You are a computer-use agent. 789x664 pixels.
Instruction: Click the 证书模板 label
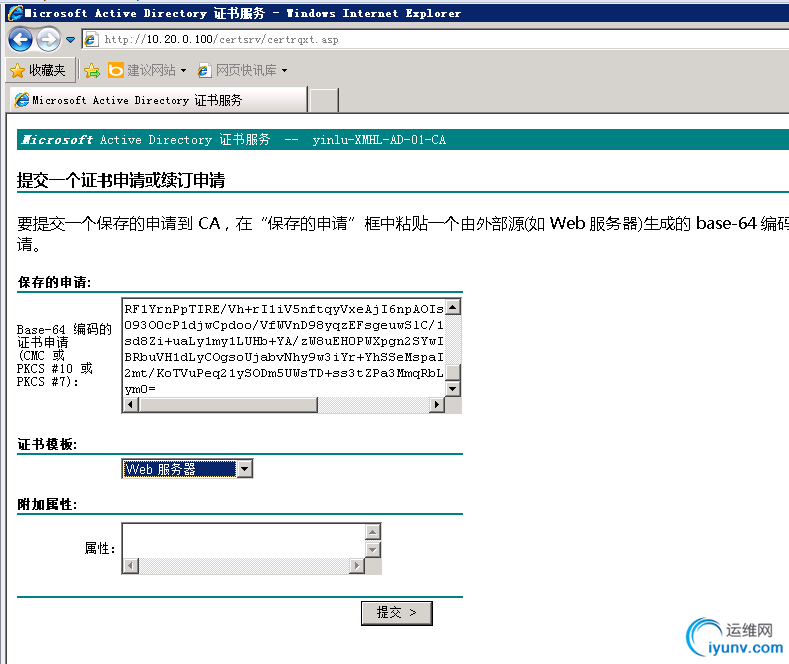coord(47,444)
